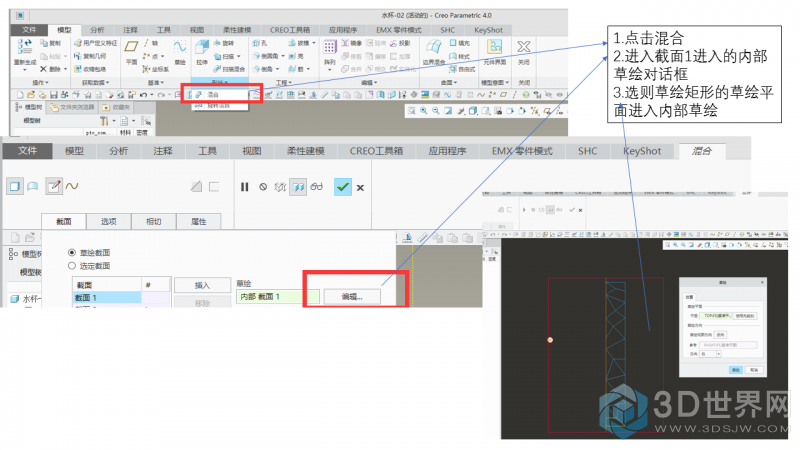800x450 pixels.
Task: Click the 取消 button in the sketch dialog
Action: (754, 370)
